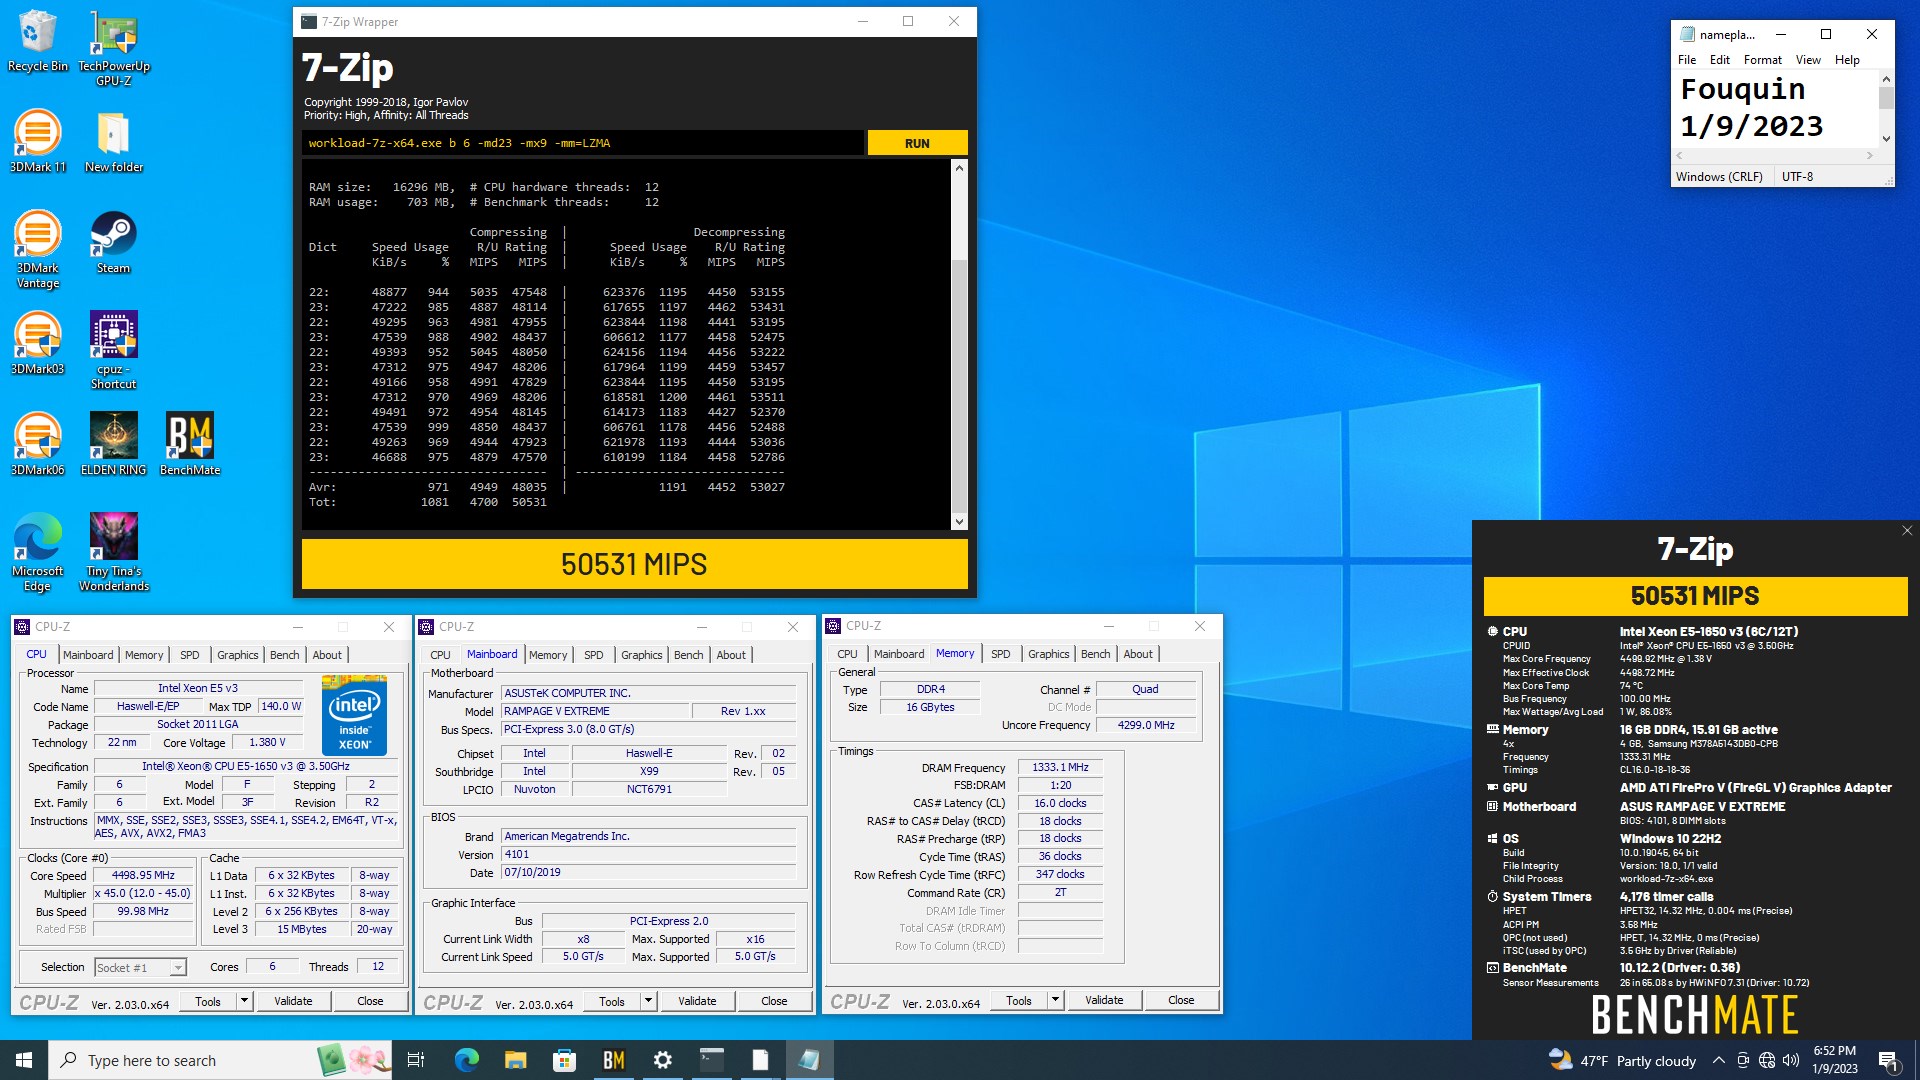Expand Tools dropdown arrow in middle CPU-Z window
The width and height of the screenshot is (1920, 1080).
648,1001
